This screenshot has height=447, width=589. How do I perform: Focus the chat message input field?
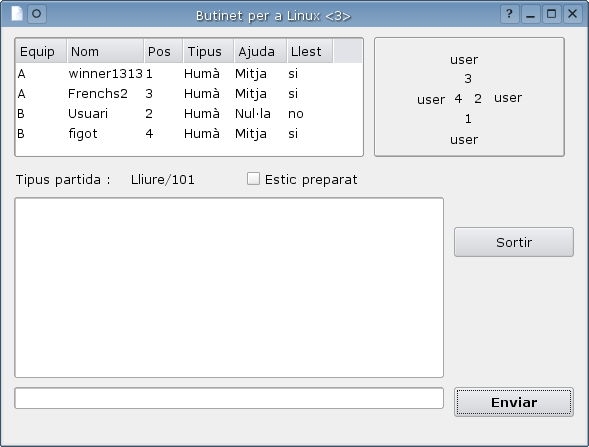pyautogui.click(x=229, y=398)
